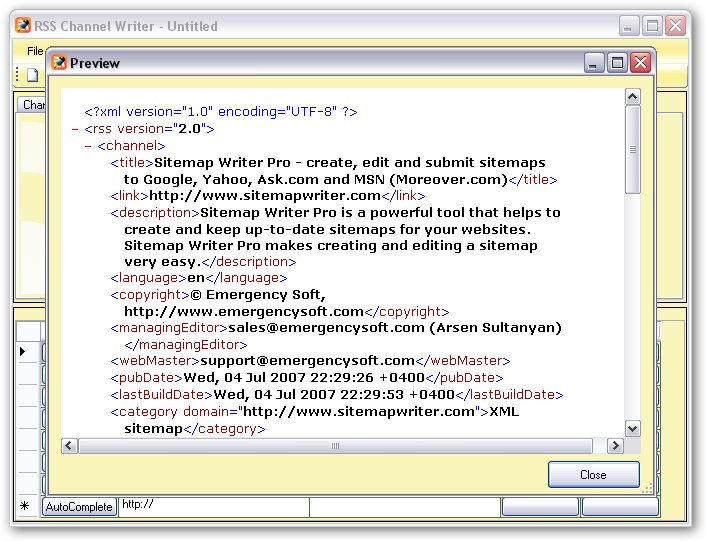This screenshot has height=541, width=706.
Task: Click the New document toolbar icon
Action: pos(32,75)
